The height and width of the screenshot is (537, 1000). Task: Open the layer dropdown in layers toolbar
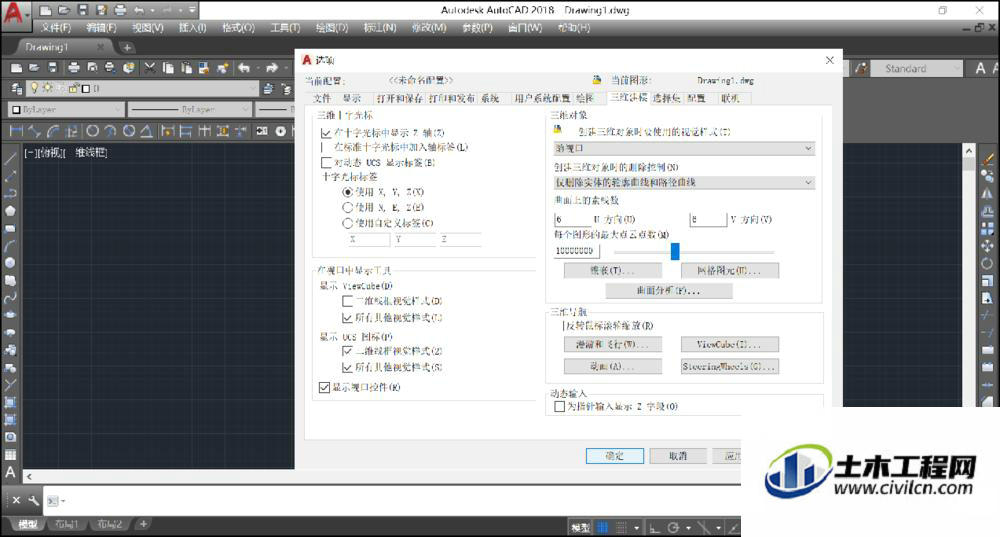tap(143, 89)
